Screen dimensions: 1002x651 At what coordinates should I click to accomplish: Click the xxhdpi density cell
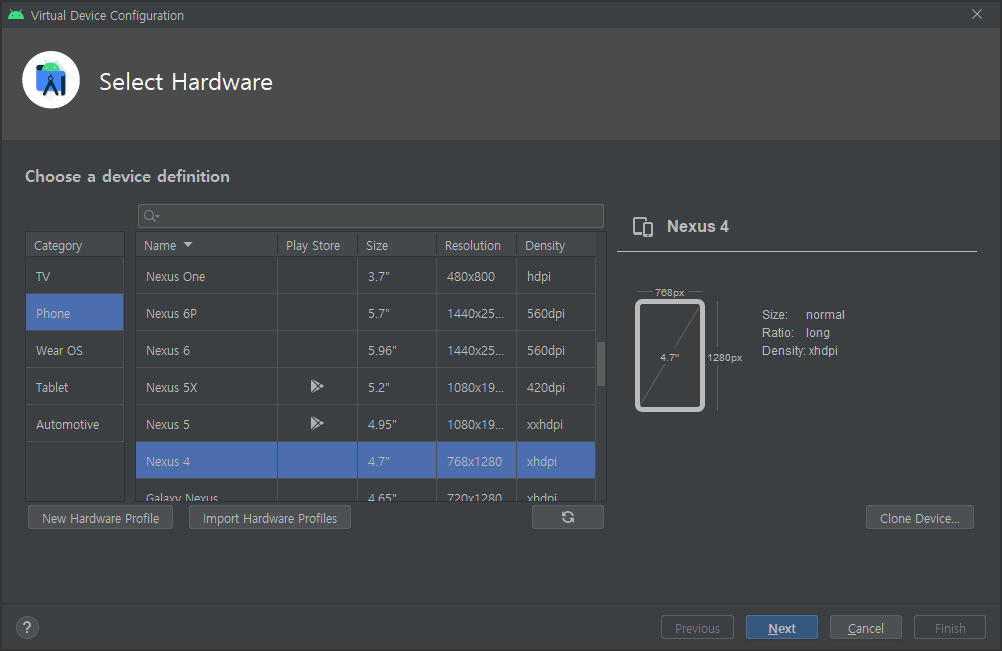[556, 424]
